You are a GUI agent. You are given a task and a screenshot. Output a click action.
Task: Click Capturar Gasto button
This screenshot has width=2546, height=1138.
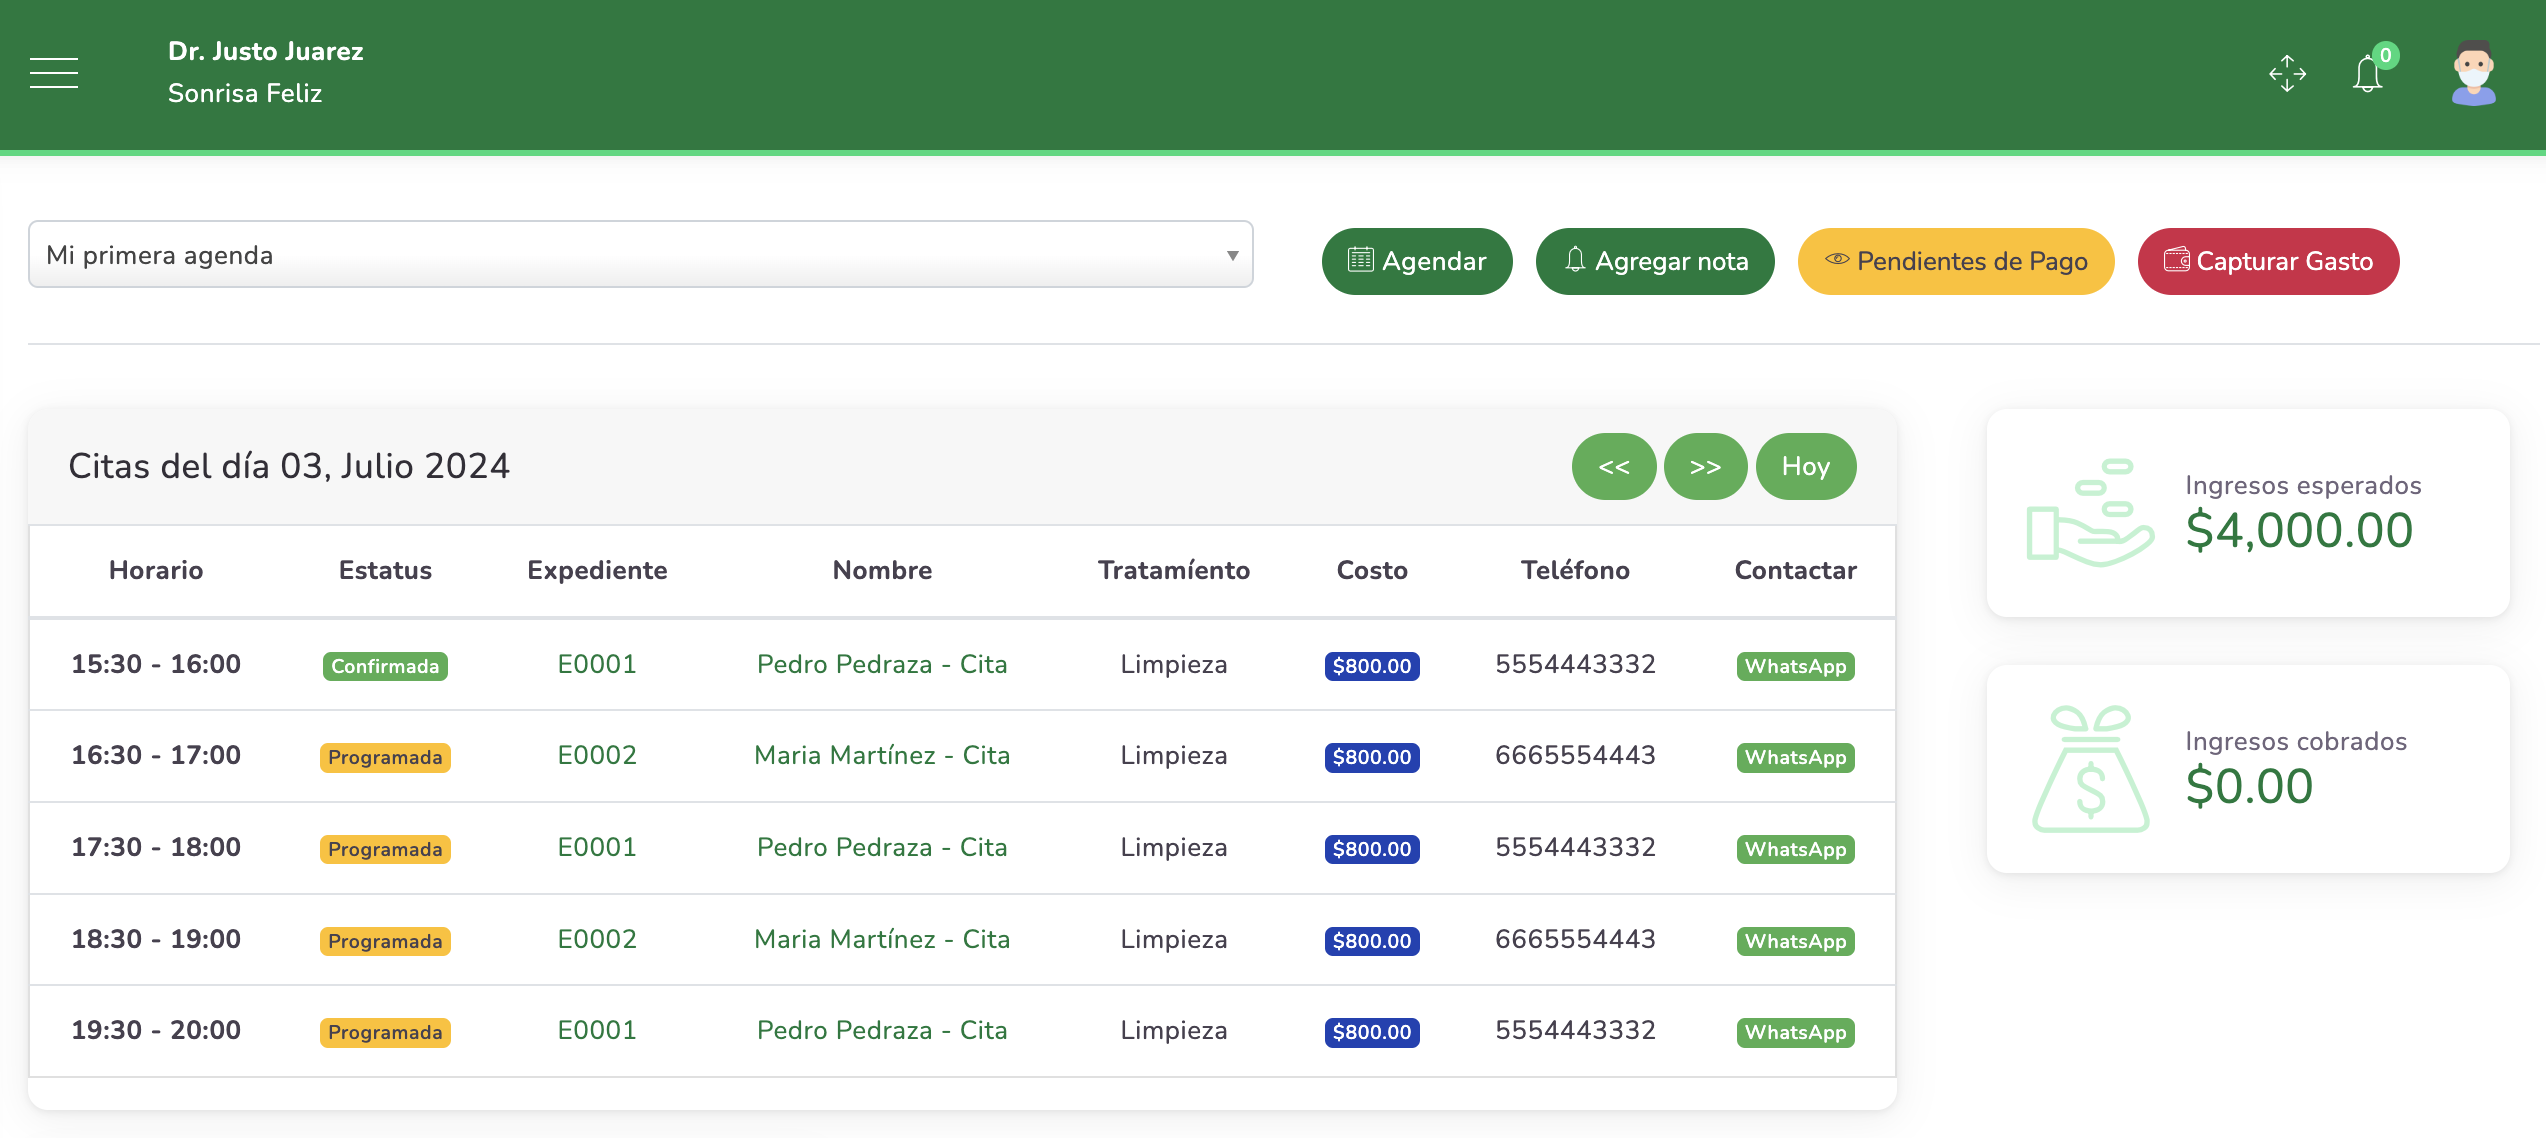click(2268, 261)
